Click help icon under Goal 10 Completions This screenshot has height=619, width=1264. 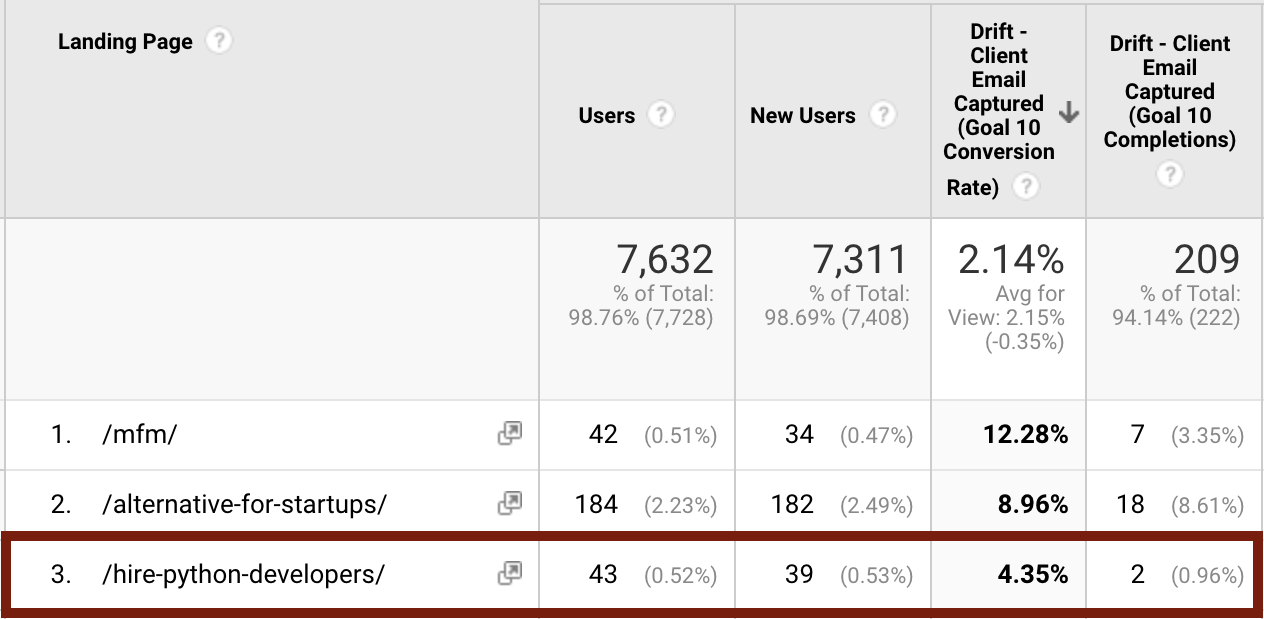[x=1170, y=174]
